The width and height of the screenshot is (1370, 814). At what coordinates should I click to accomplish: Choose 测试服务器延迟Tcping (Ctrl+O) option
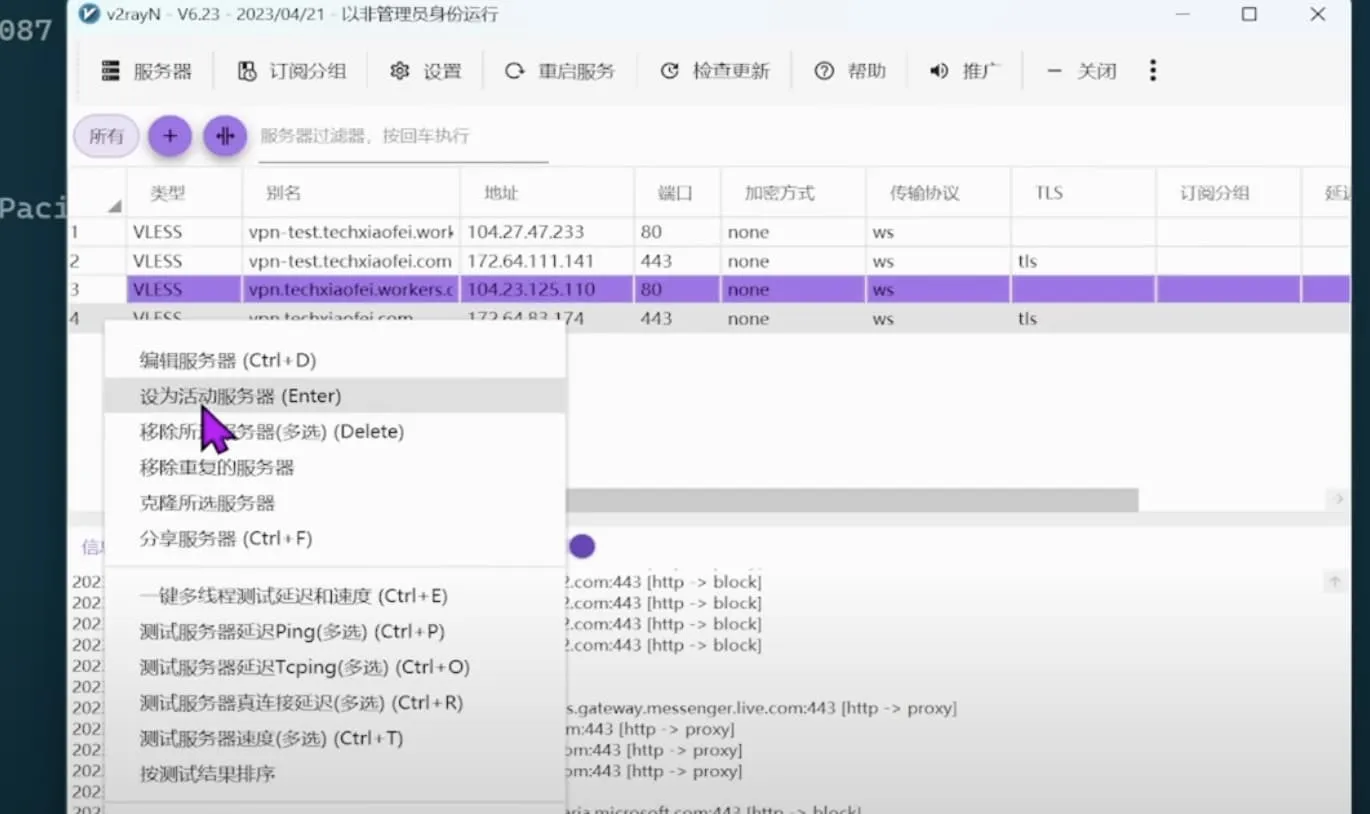pyautogui.click(x=304, y=667)
